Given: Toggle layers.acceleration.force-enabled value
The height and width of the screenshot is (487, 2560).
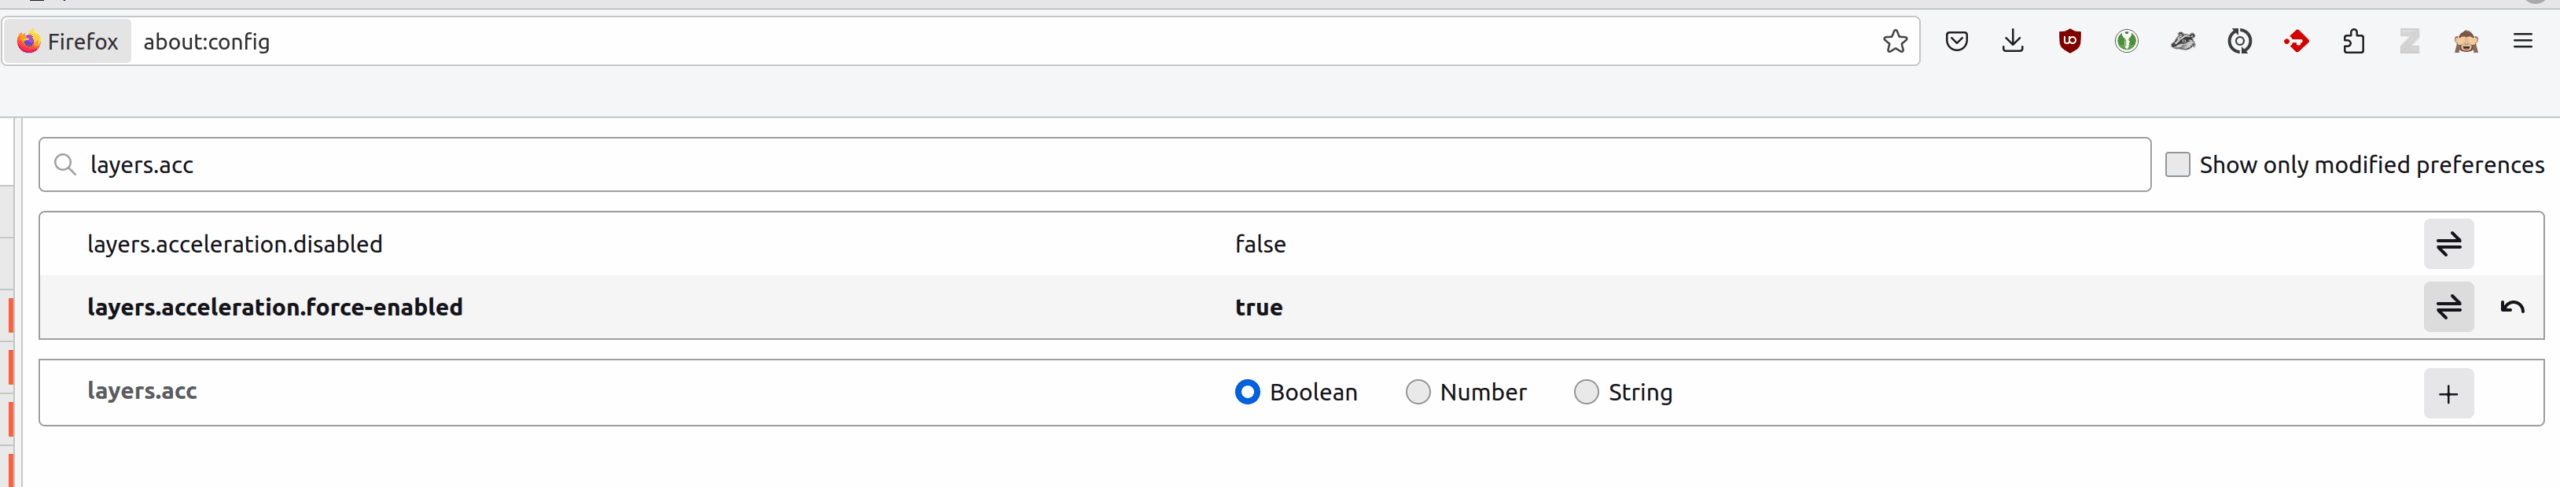Looking at the screenshot, I should (2449, 307).
